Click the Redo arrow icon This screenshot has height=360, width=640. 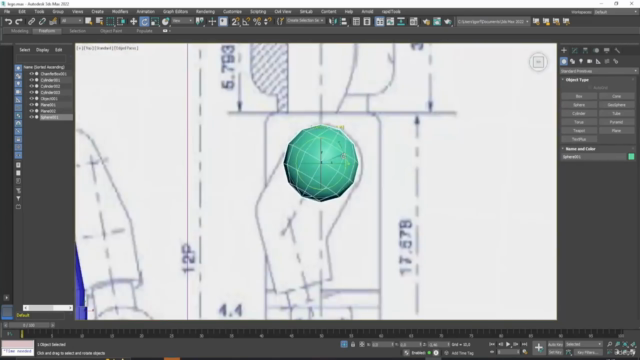pos(19,22)
